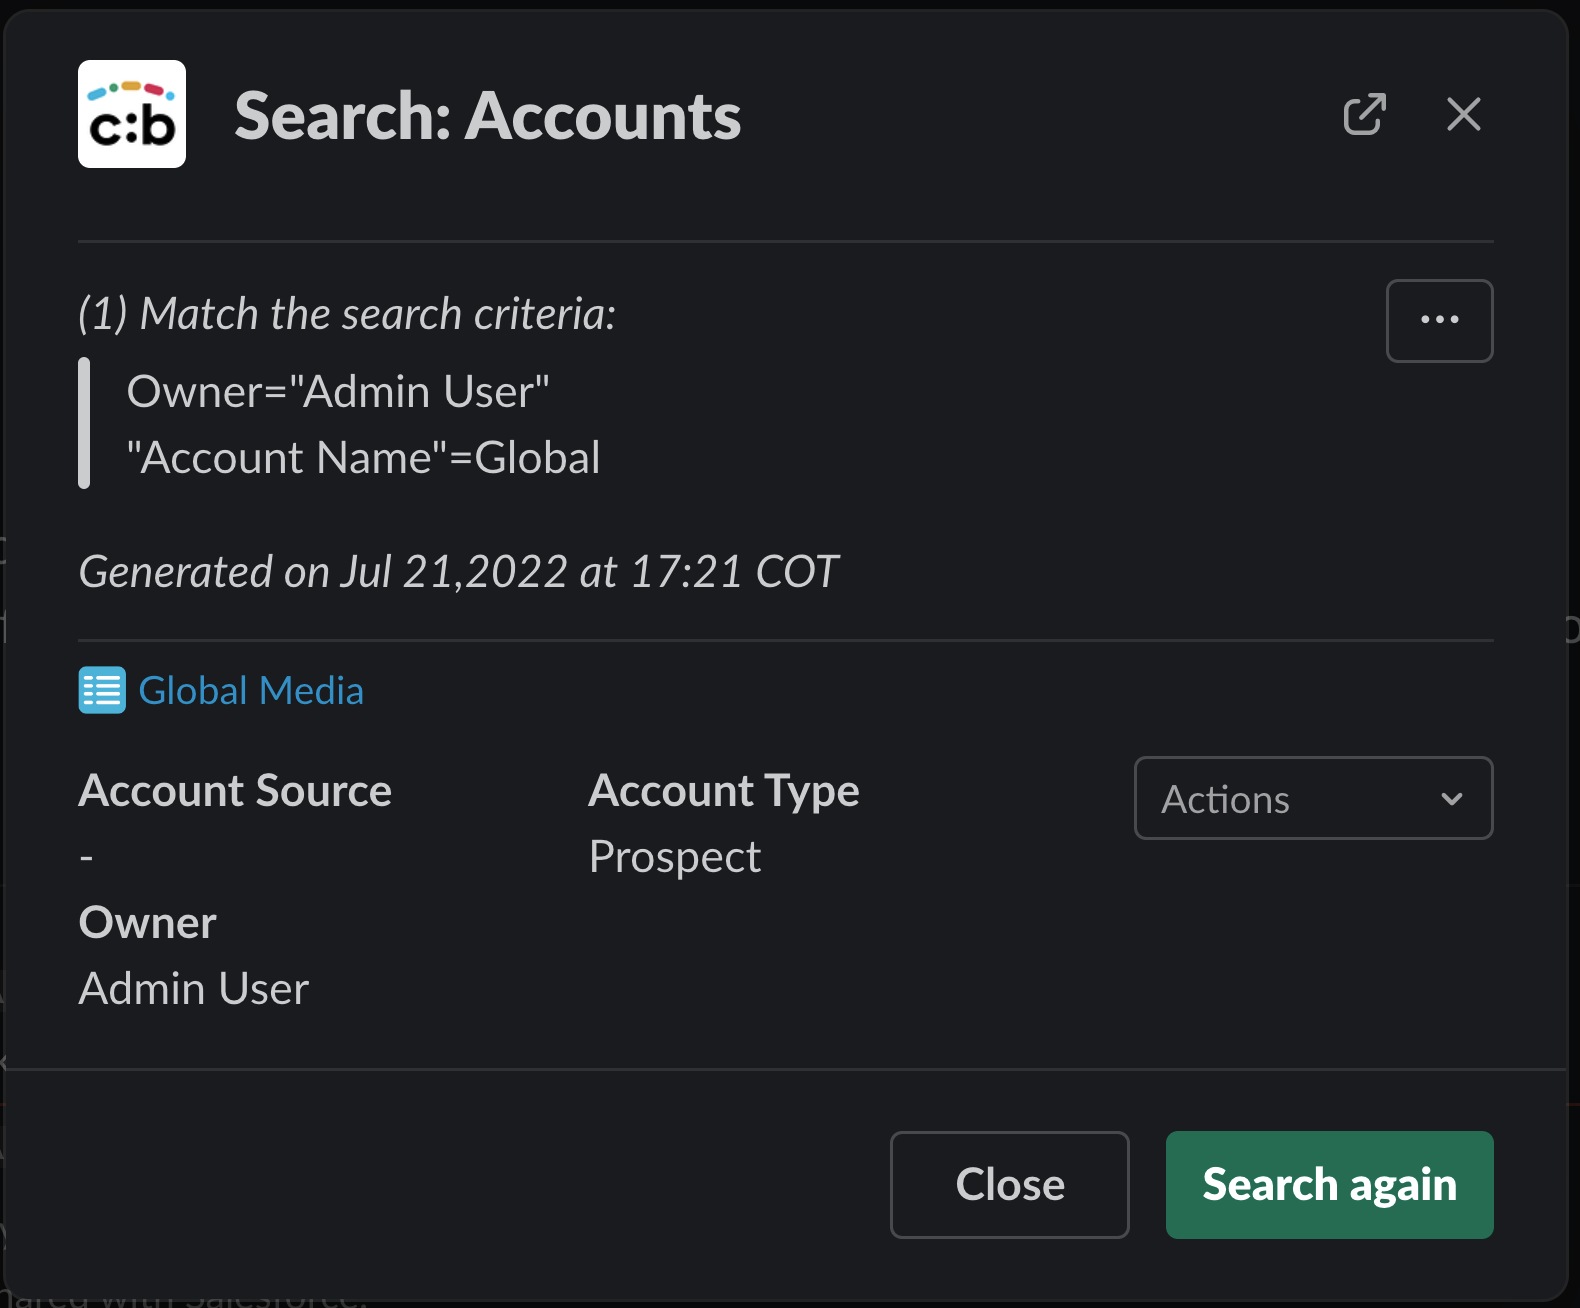Click the chevron arrow in the Actions select
1580x1308 pixels.
click(1451, 799)
